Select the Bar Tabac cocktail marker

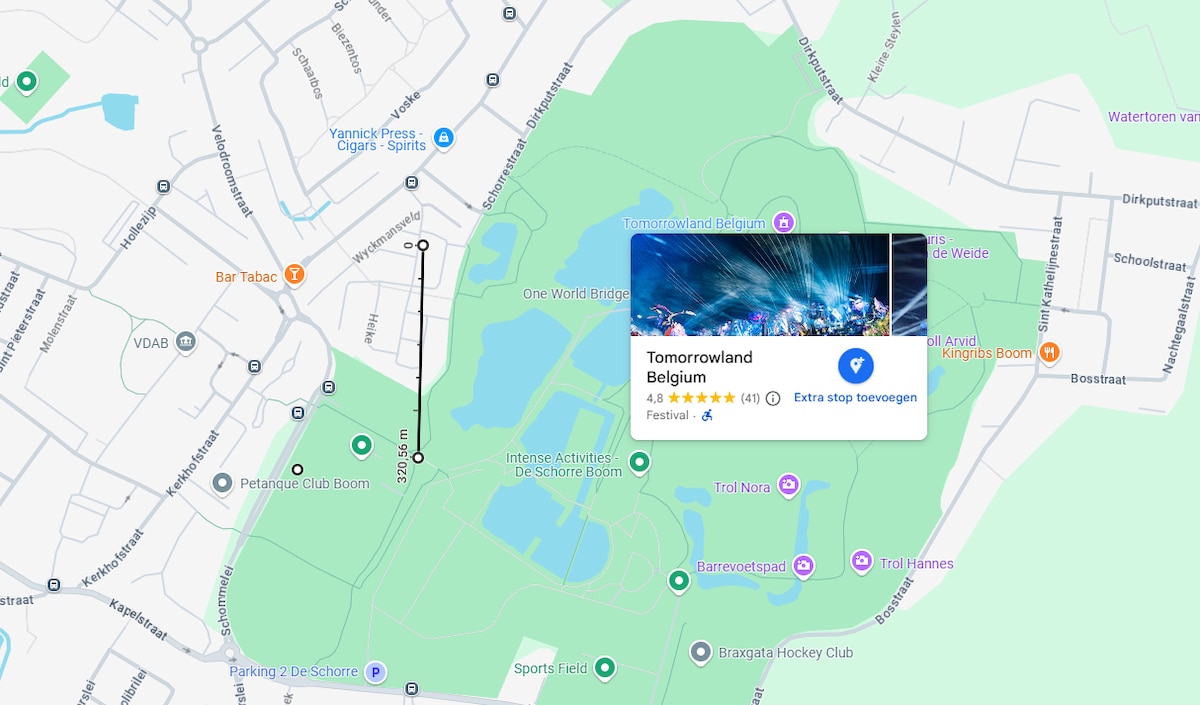[x=294, y=274]
